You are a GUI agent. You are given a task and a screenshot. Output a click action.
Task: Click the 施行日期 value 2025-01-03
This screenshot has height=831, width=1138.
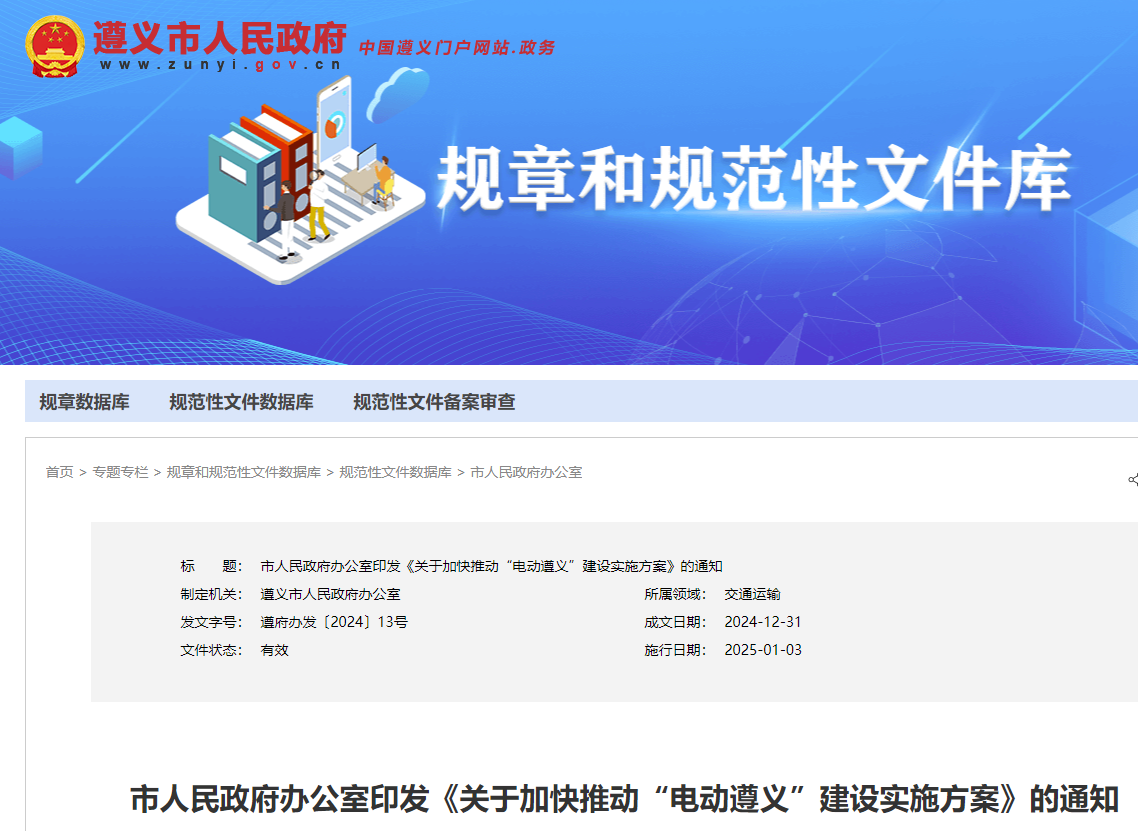click(x=763, y=650)
